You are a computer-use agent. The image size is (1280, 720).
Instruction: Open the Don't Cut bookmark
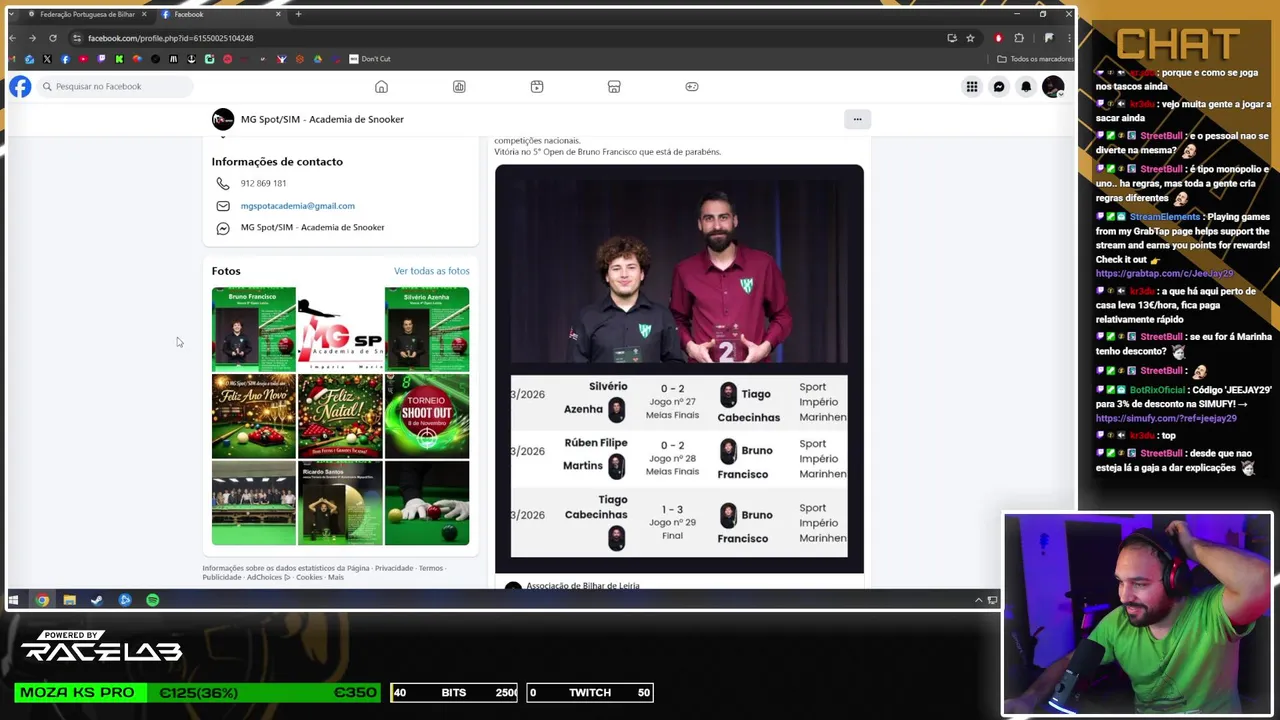pos(370,59)
